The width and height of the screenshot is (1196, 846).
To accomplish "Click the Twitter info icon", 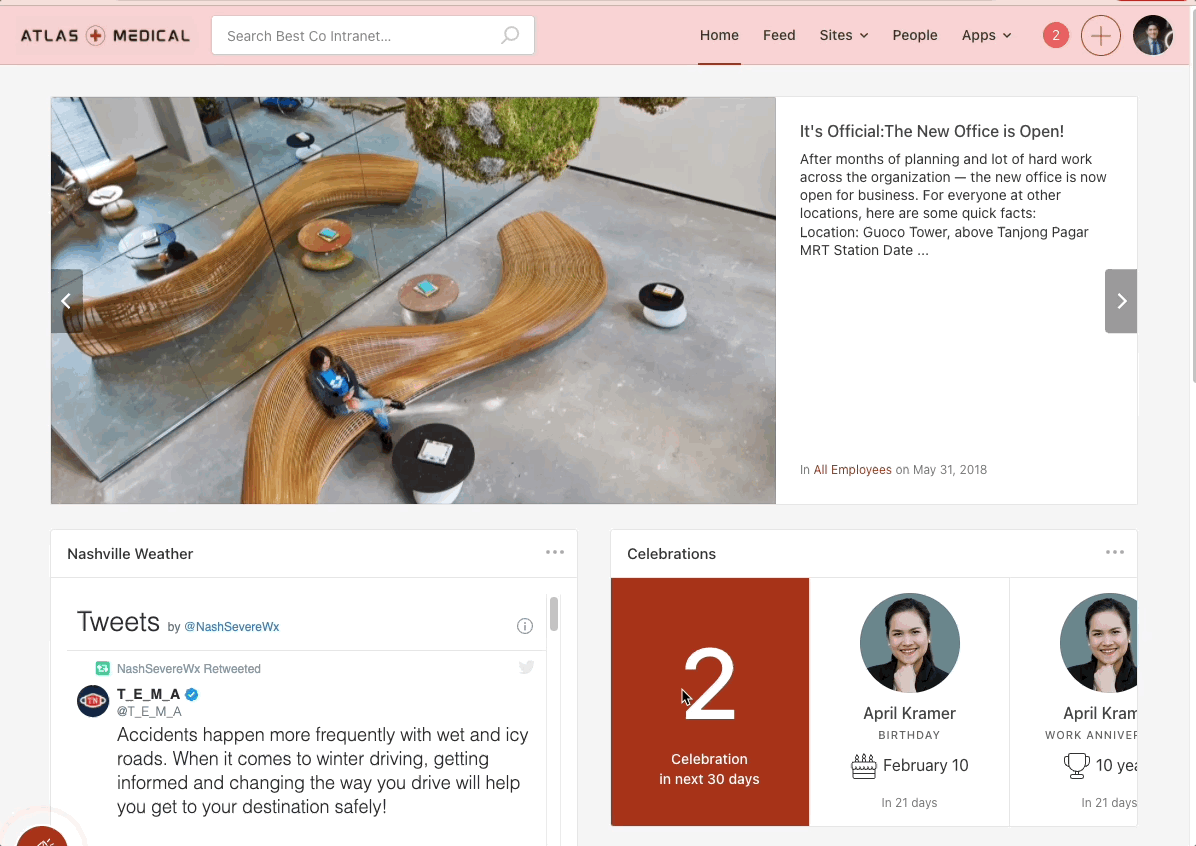I will tap(525, 626).
